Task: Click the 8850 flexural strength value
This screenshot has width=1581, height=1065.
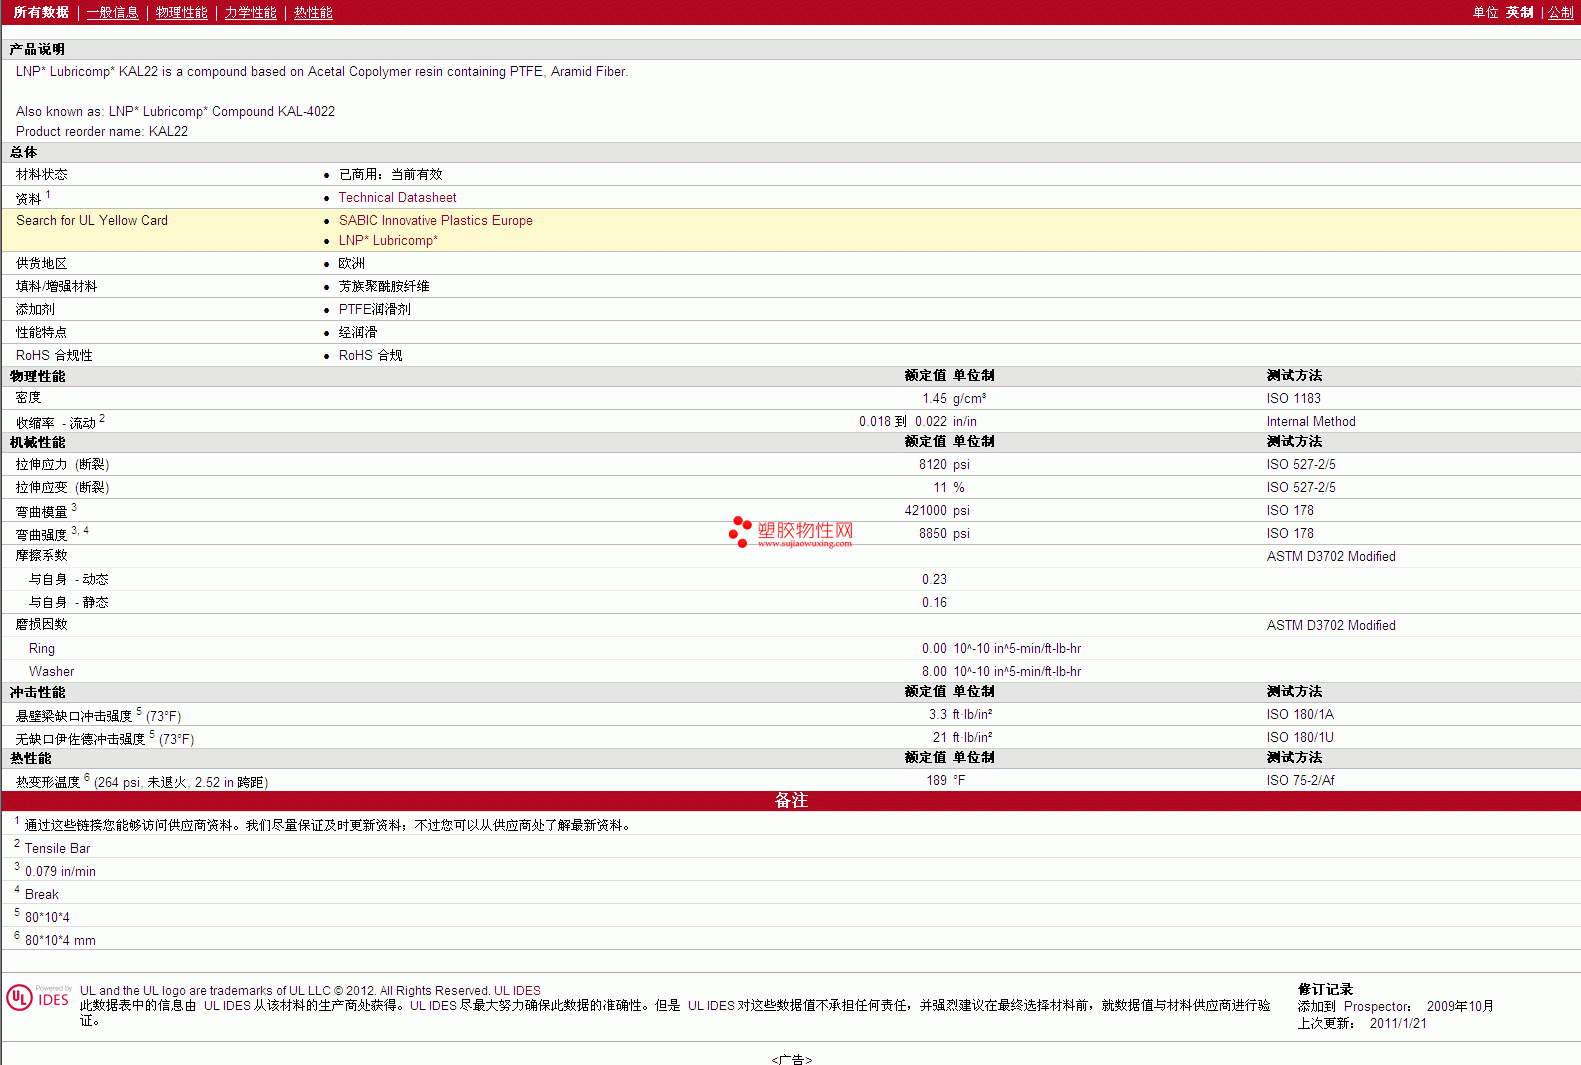Action: point(932,533)
